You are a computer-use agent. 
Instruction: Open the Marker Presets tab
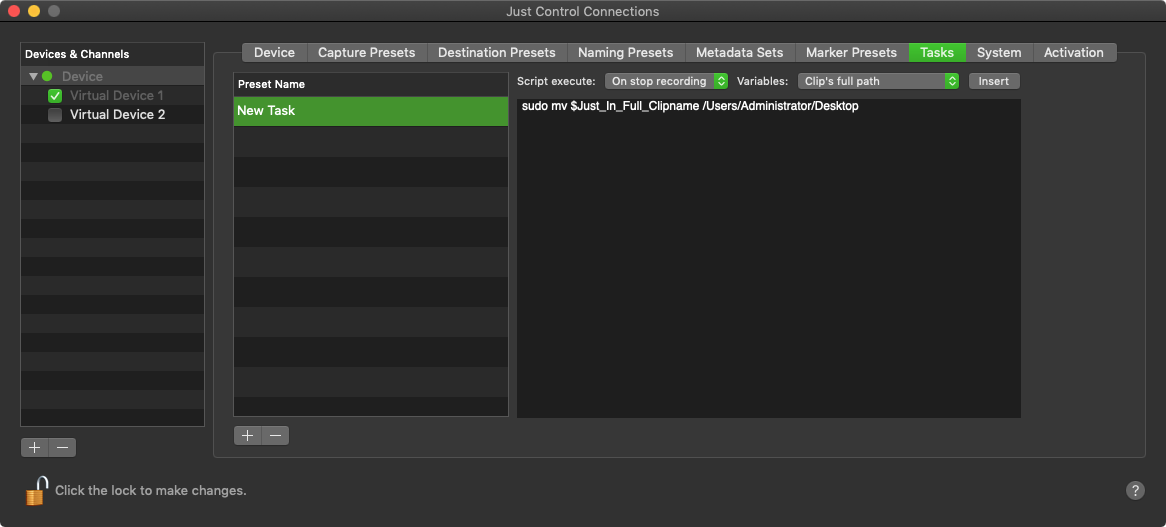click(851, 52)
